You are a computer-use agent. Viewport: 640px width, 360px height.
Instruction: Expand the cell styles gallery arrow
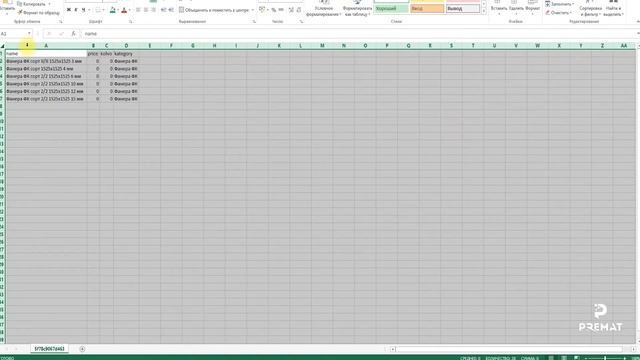484,11
